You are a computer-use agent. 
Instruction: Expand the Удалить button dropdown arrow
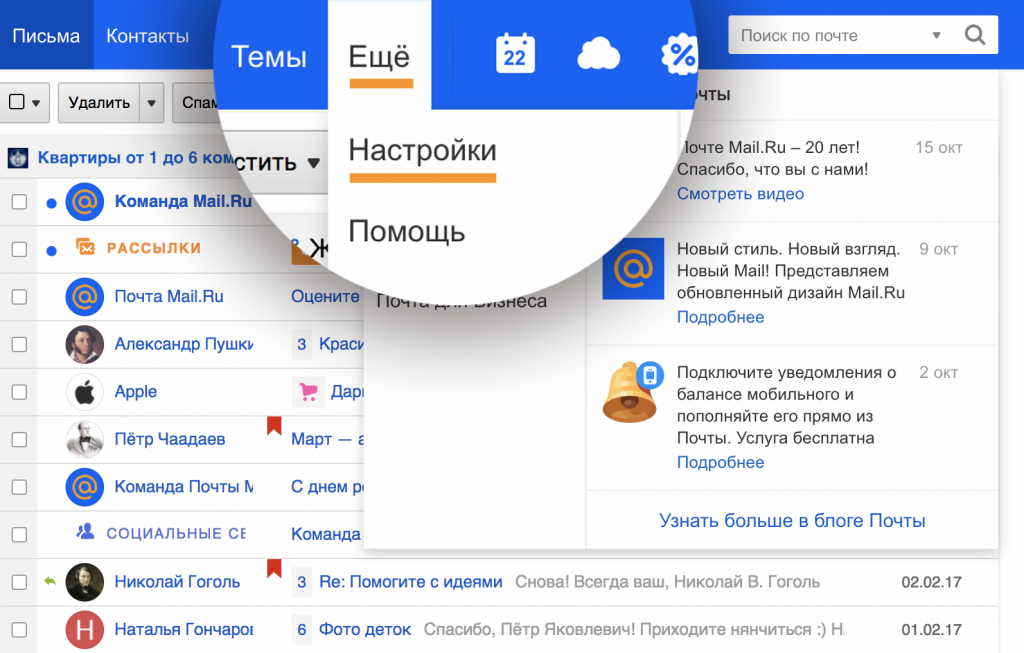(151, 102)
